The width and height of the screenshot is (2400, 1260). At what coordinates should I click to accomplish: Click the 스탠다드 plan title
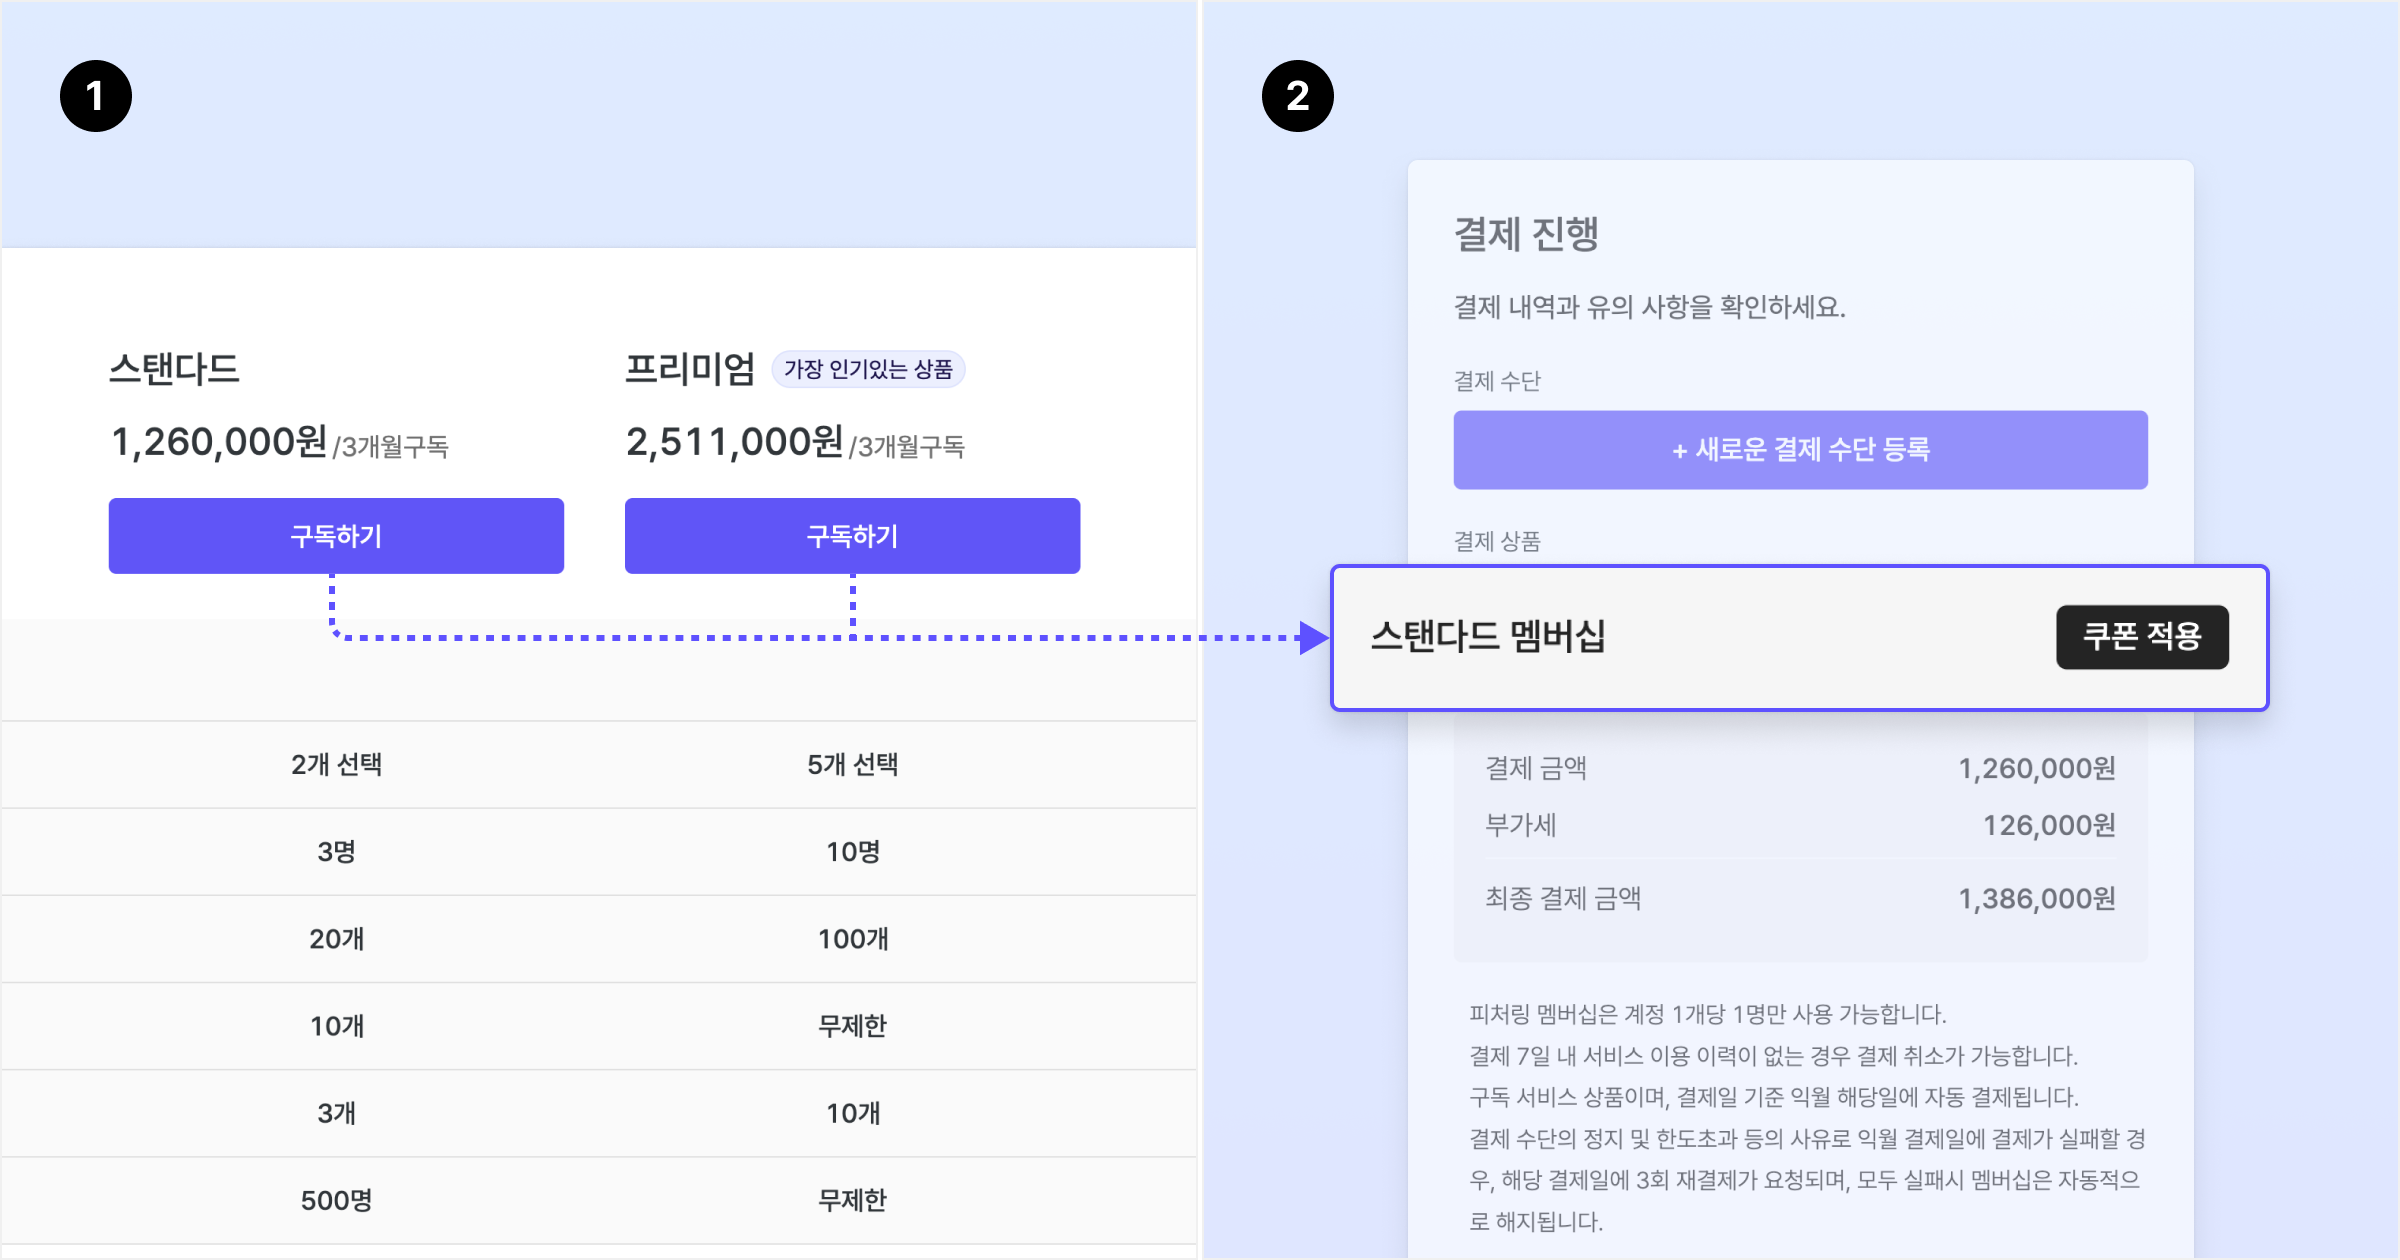(x=174, y=369)
